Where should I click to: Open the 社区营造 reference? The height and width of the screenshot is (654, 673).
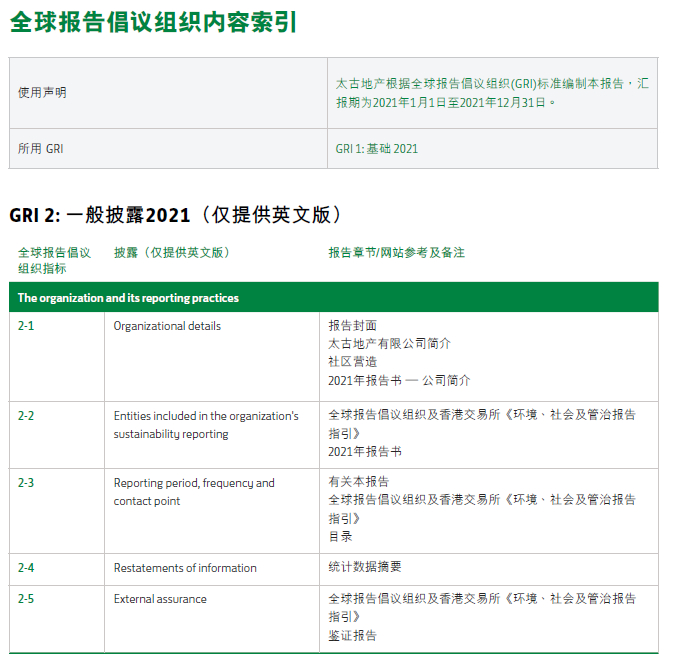pos(352,362)
